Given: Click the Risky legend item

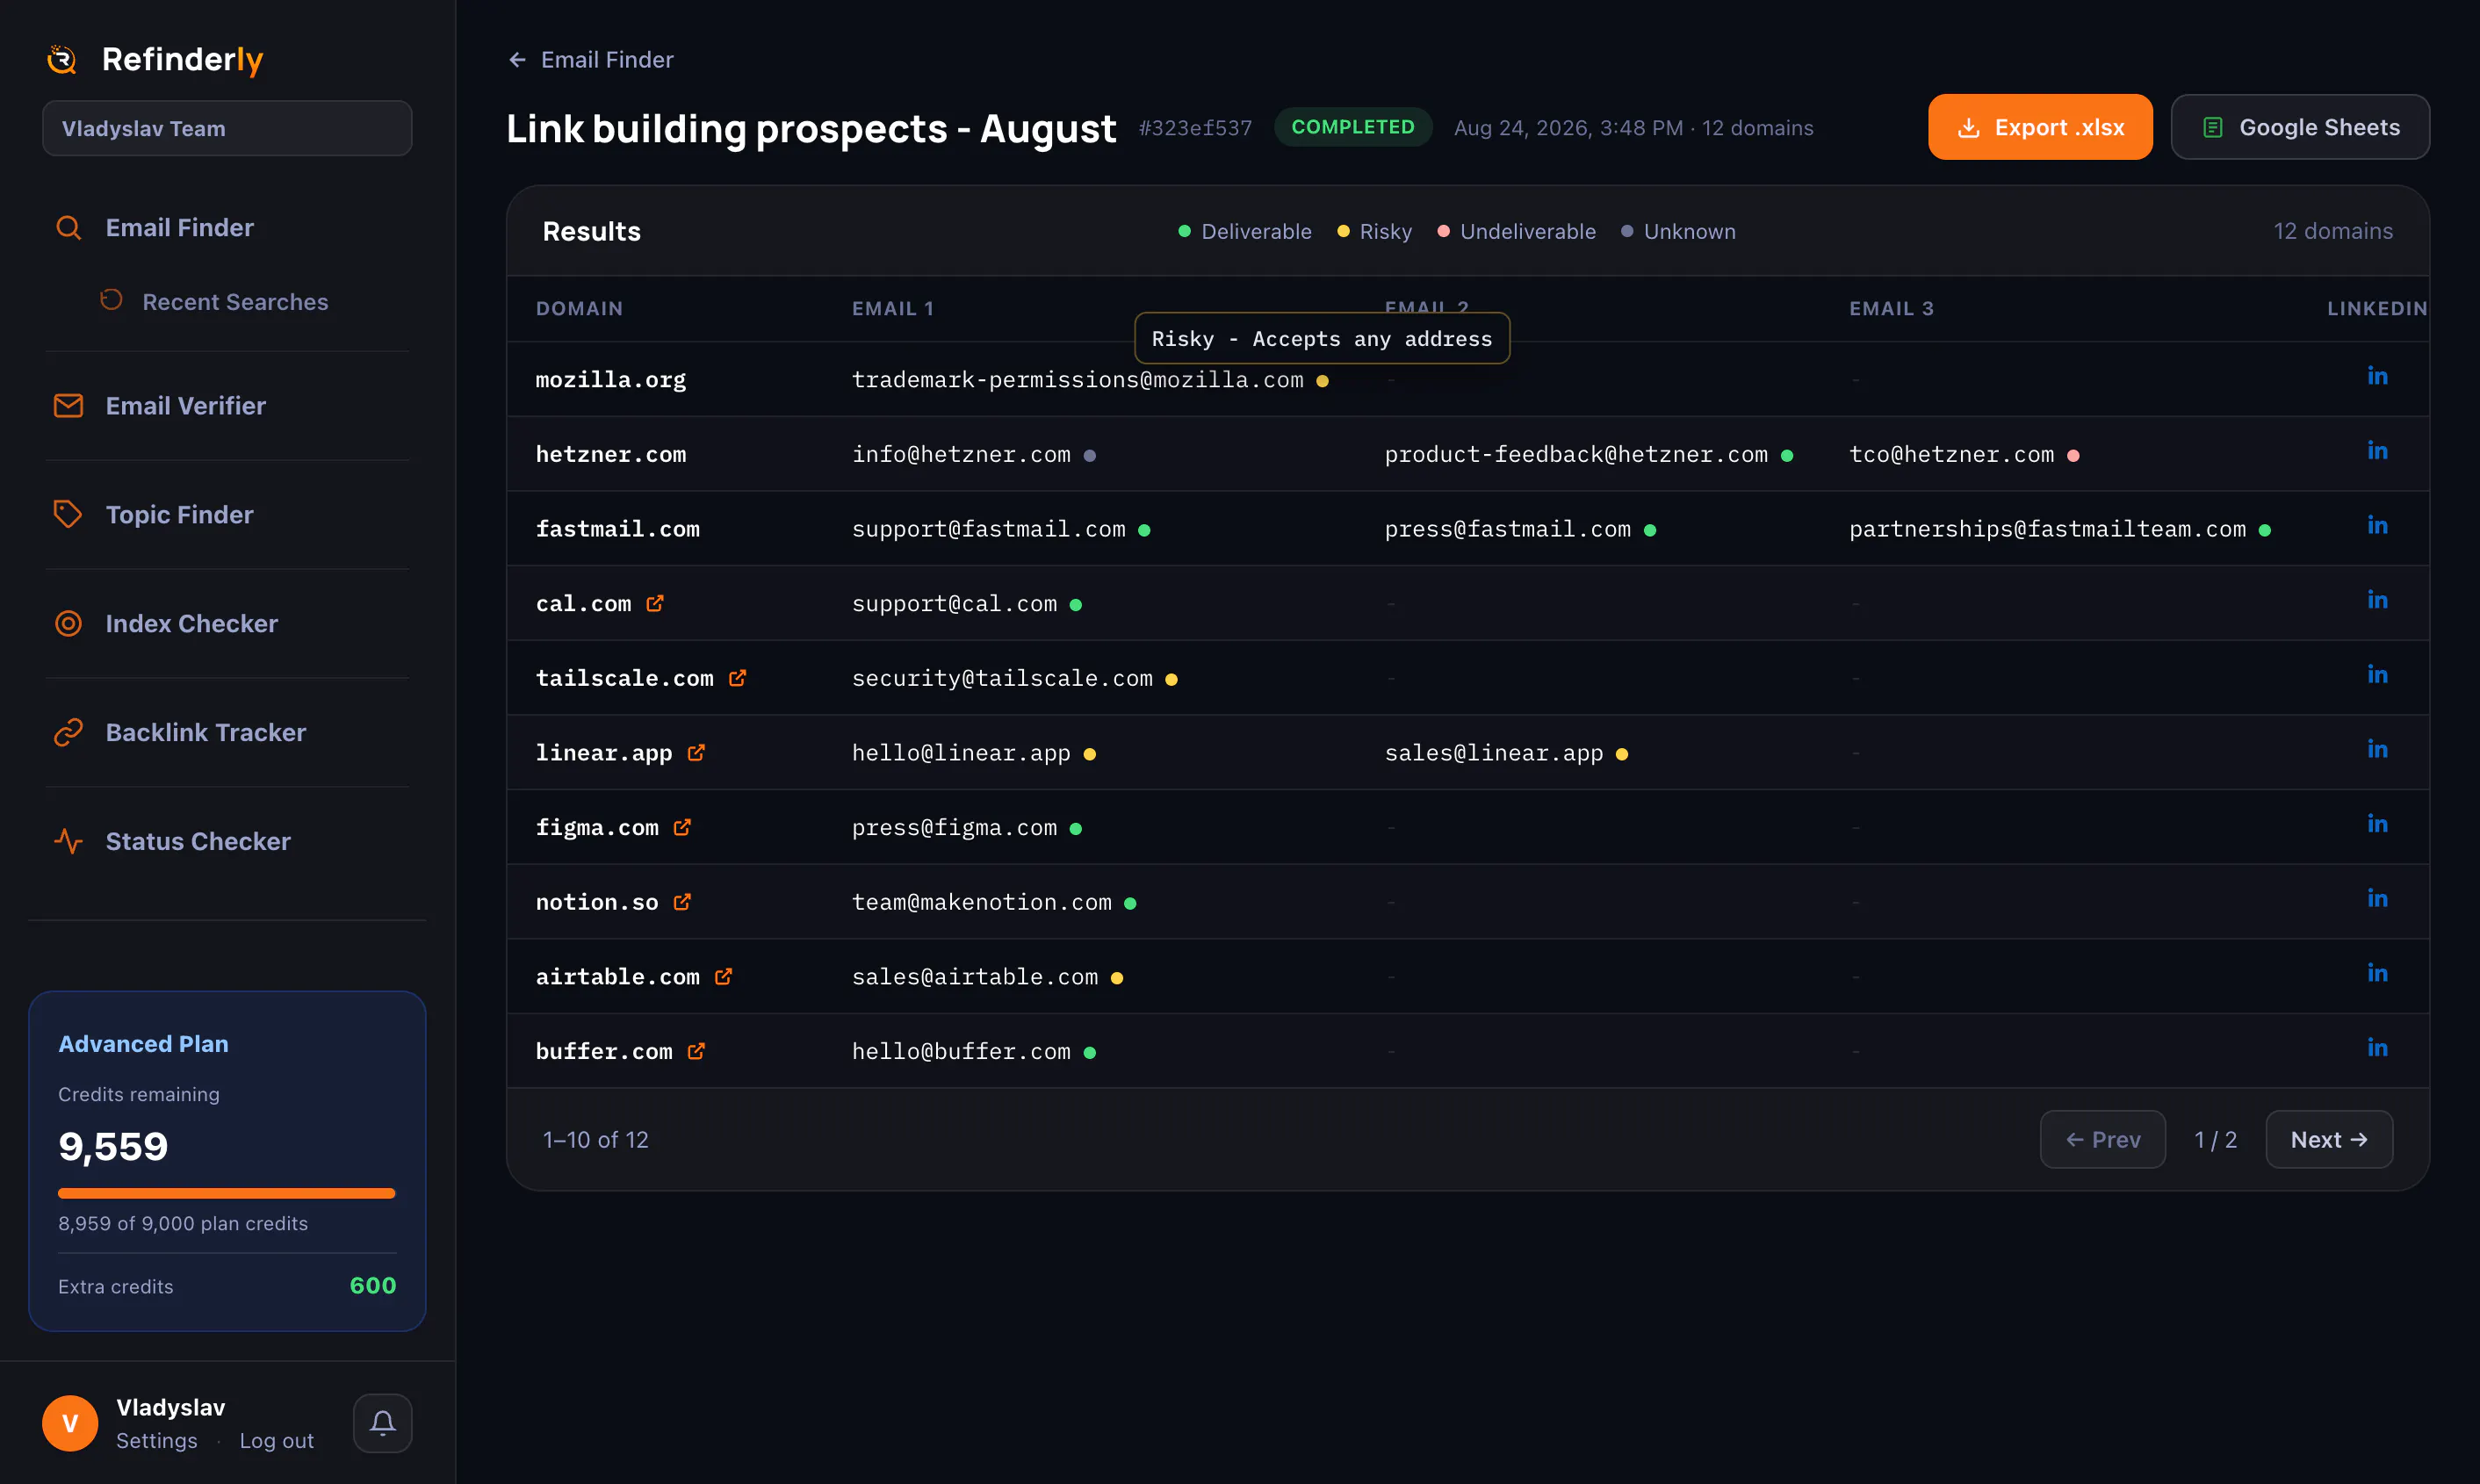Looking at the screenshot, I should (1374, 231).
